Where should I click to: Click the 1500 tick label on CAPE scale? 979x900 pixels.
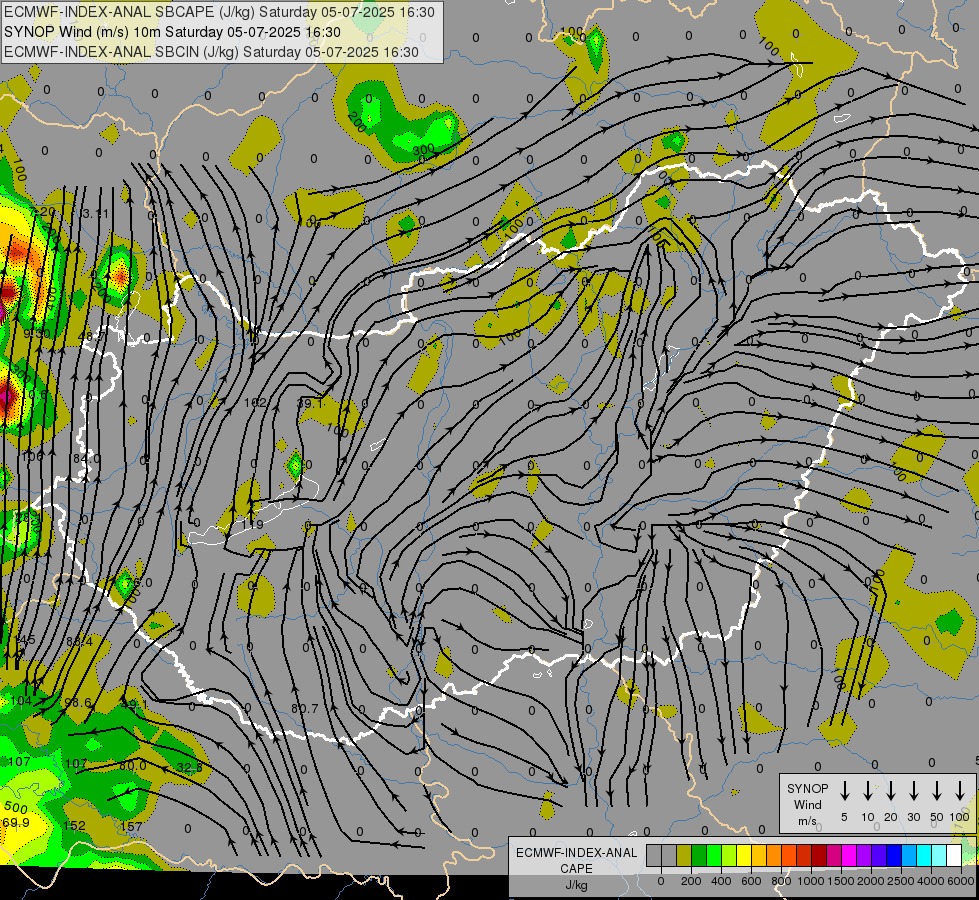pyautogui.click(x=841, y=881)
